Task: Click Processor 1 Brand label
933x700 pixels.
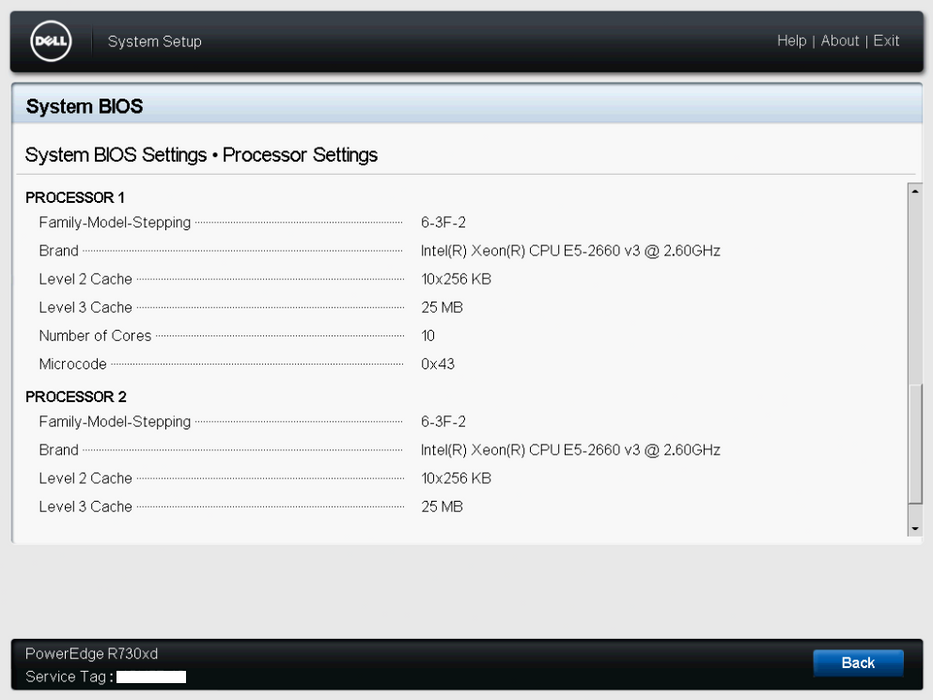Action: click(x=59, y=251)
